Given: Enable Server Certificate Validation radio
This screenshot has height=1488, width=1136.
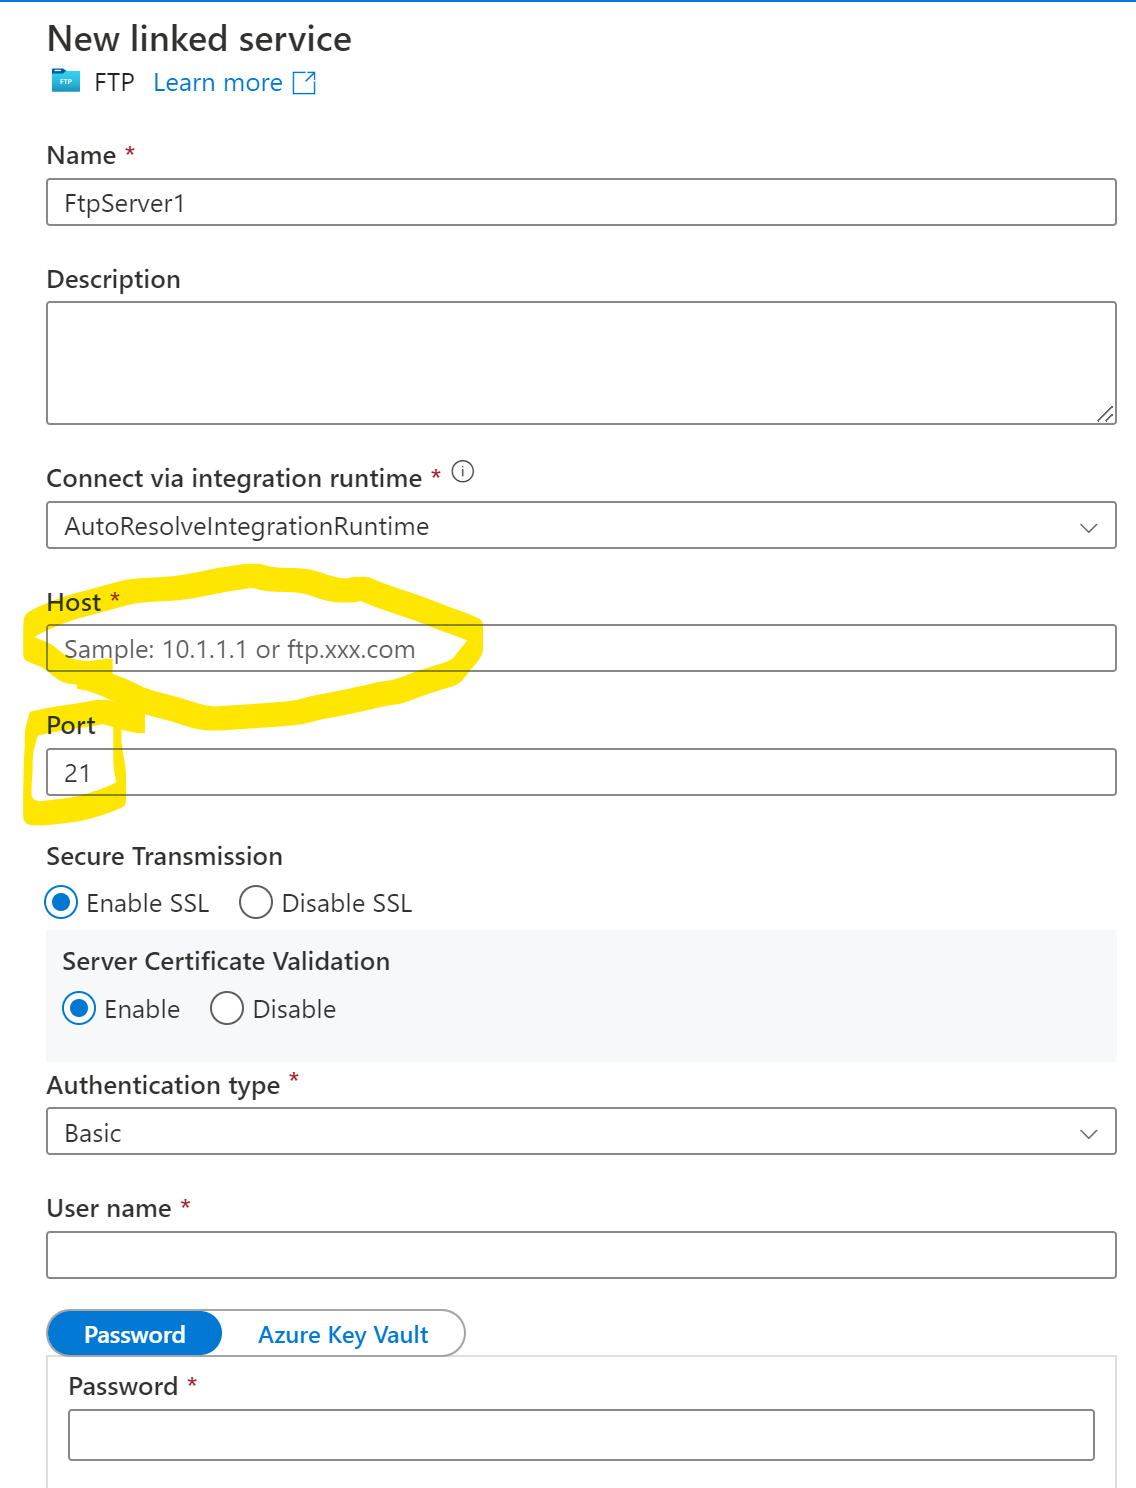Looking at the screenshot, I should pyautogui.click(x=80, y=1008).
